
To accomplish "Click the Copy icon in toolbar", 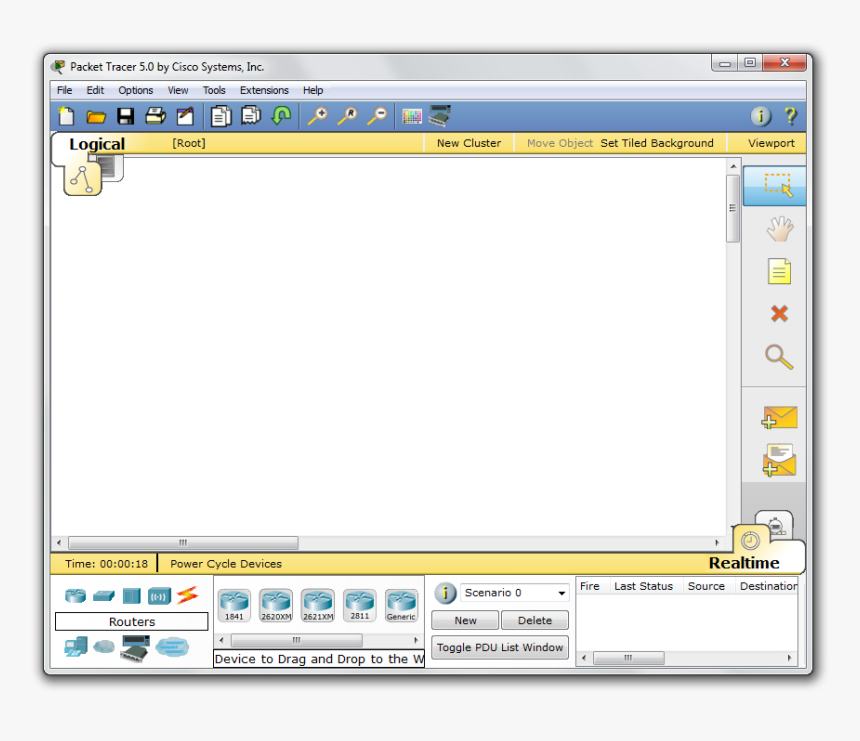I will pos(221,116).
